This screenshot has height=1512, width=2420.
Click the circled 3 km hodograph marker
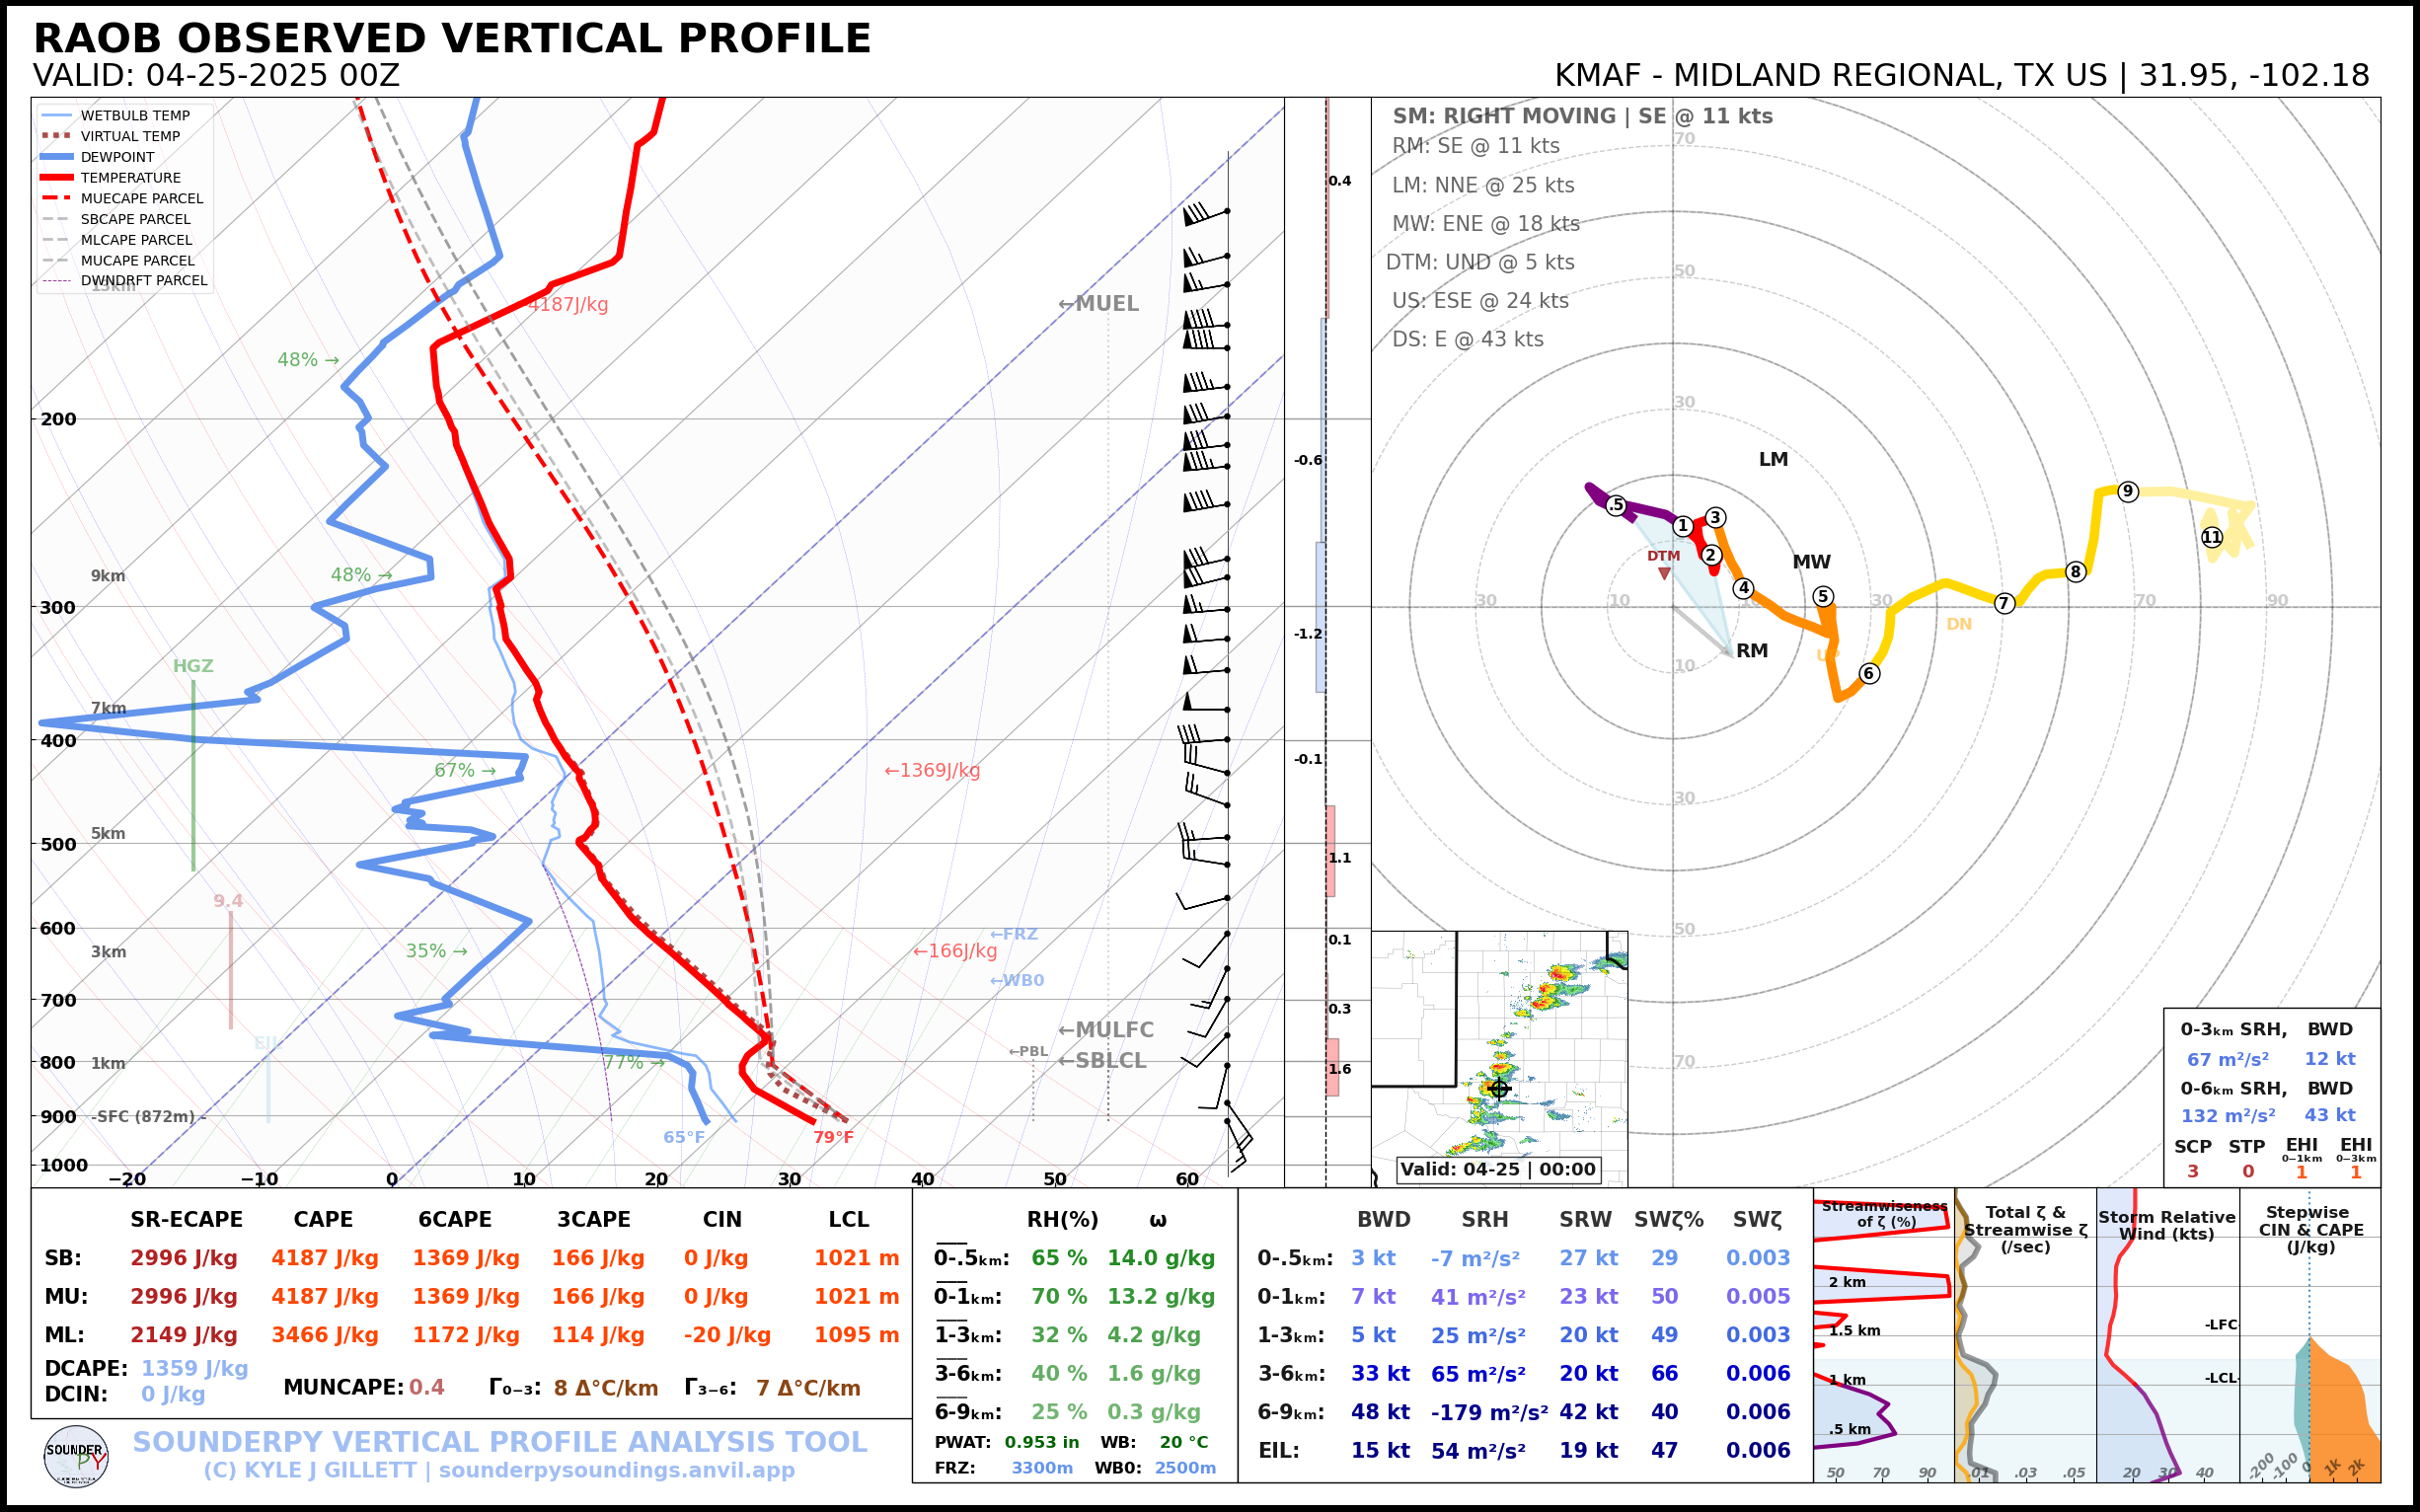click(x=1715, y=517)
